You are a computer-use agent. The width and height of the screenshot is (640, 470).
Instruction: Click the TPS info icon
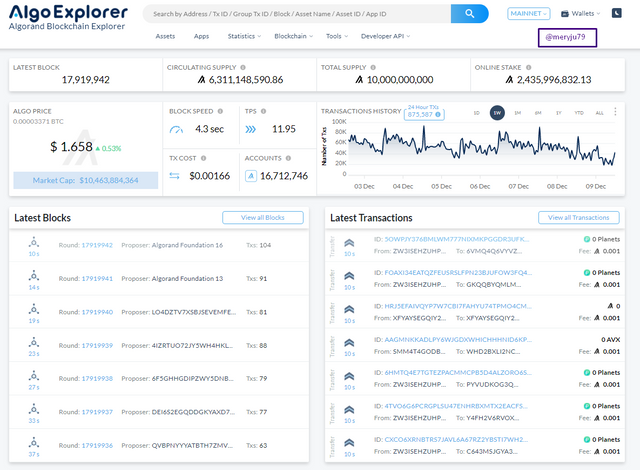click(x=263, y=111)
